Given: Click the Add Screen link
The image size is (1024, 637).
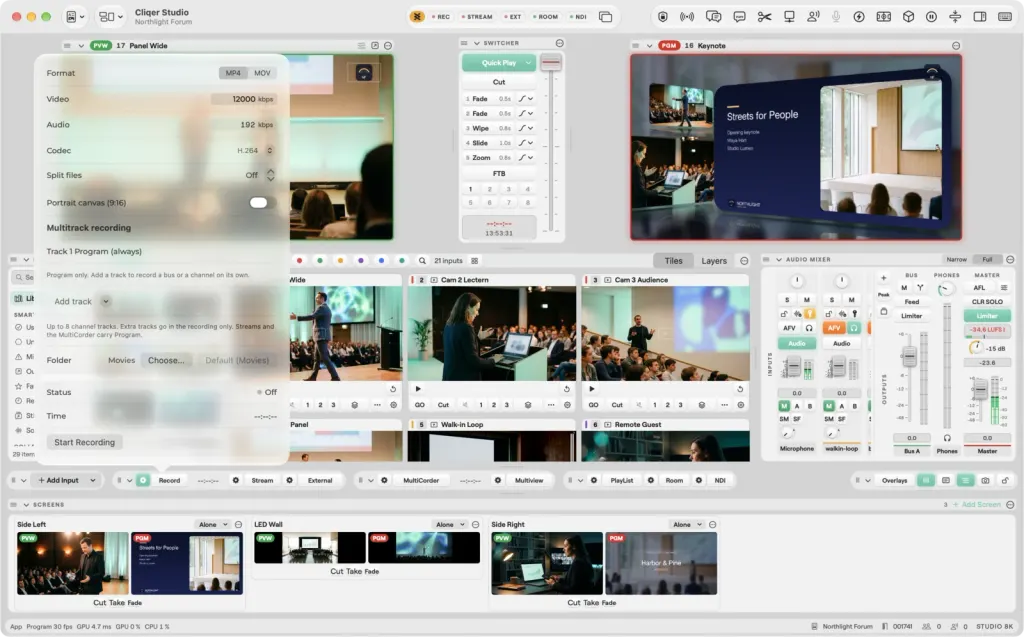Looking at the screenshot, I should 977,505.
